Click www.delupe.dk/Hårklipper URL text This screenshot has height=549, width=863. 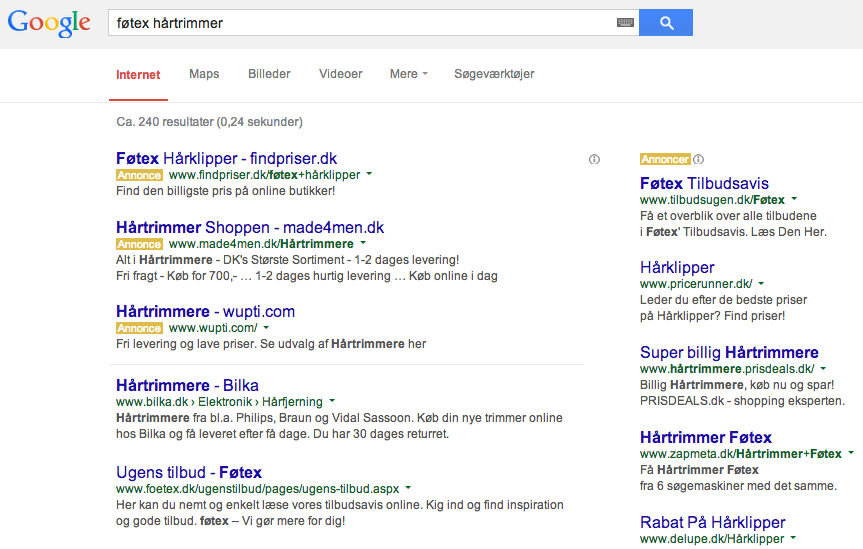[712, 539]
